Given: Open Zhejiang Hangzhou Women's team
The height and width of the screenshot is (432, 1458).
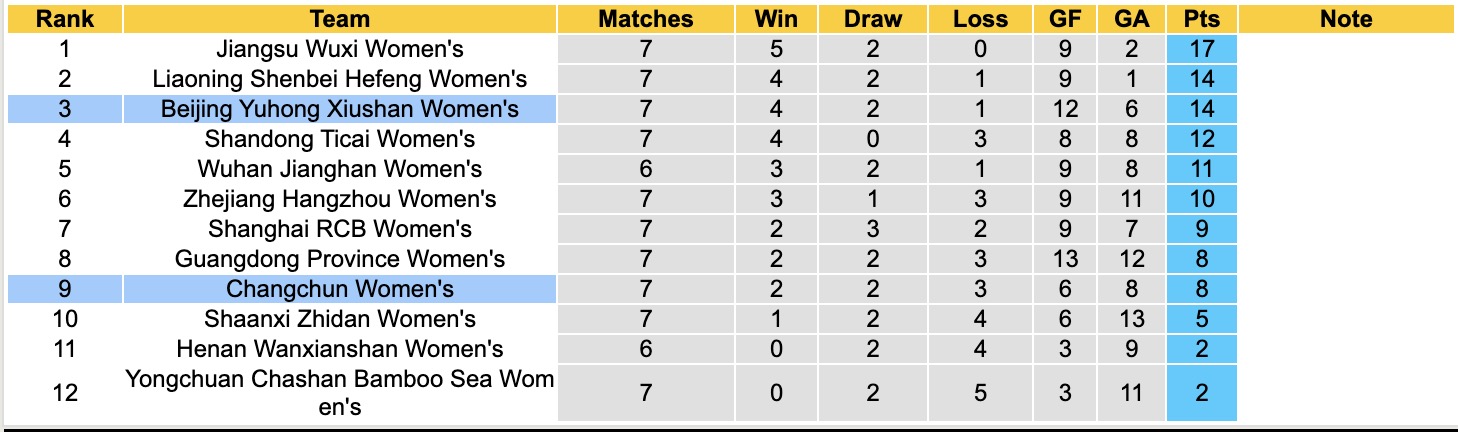Looking at the screenshot, I should pyautogui.click(x=340, y=199).
